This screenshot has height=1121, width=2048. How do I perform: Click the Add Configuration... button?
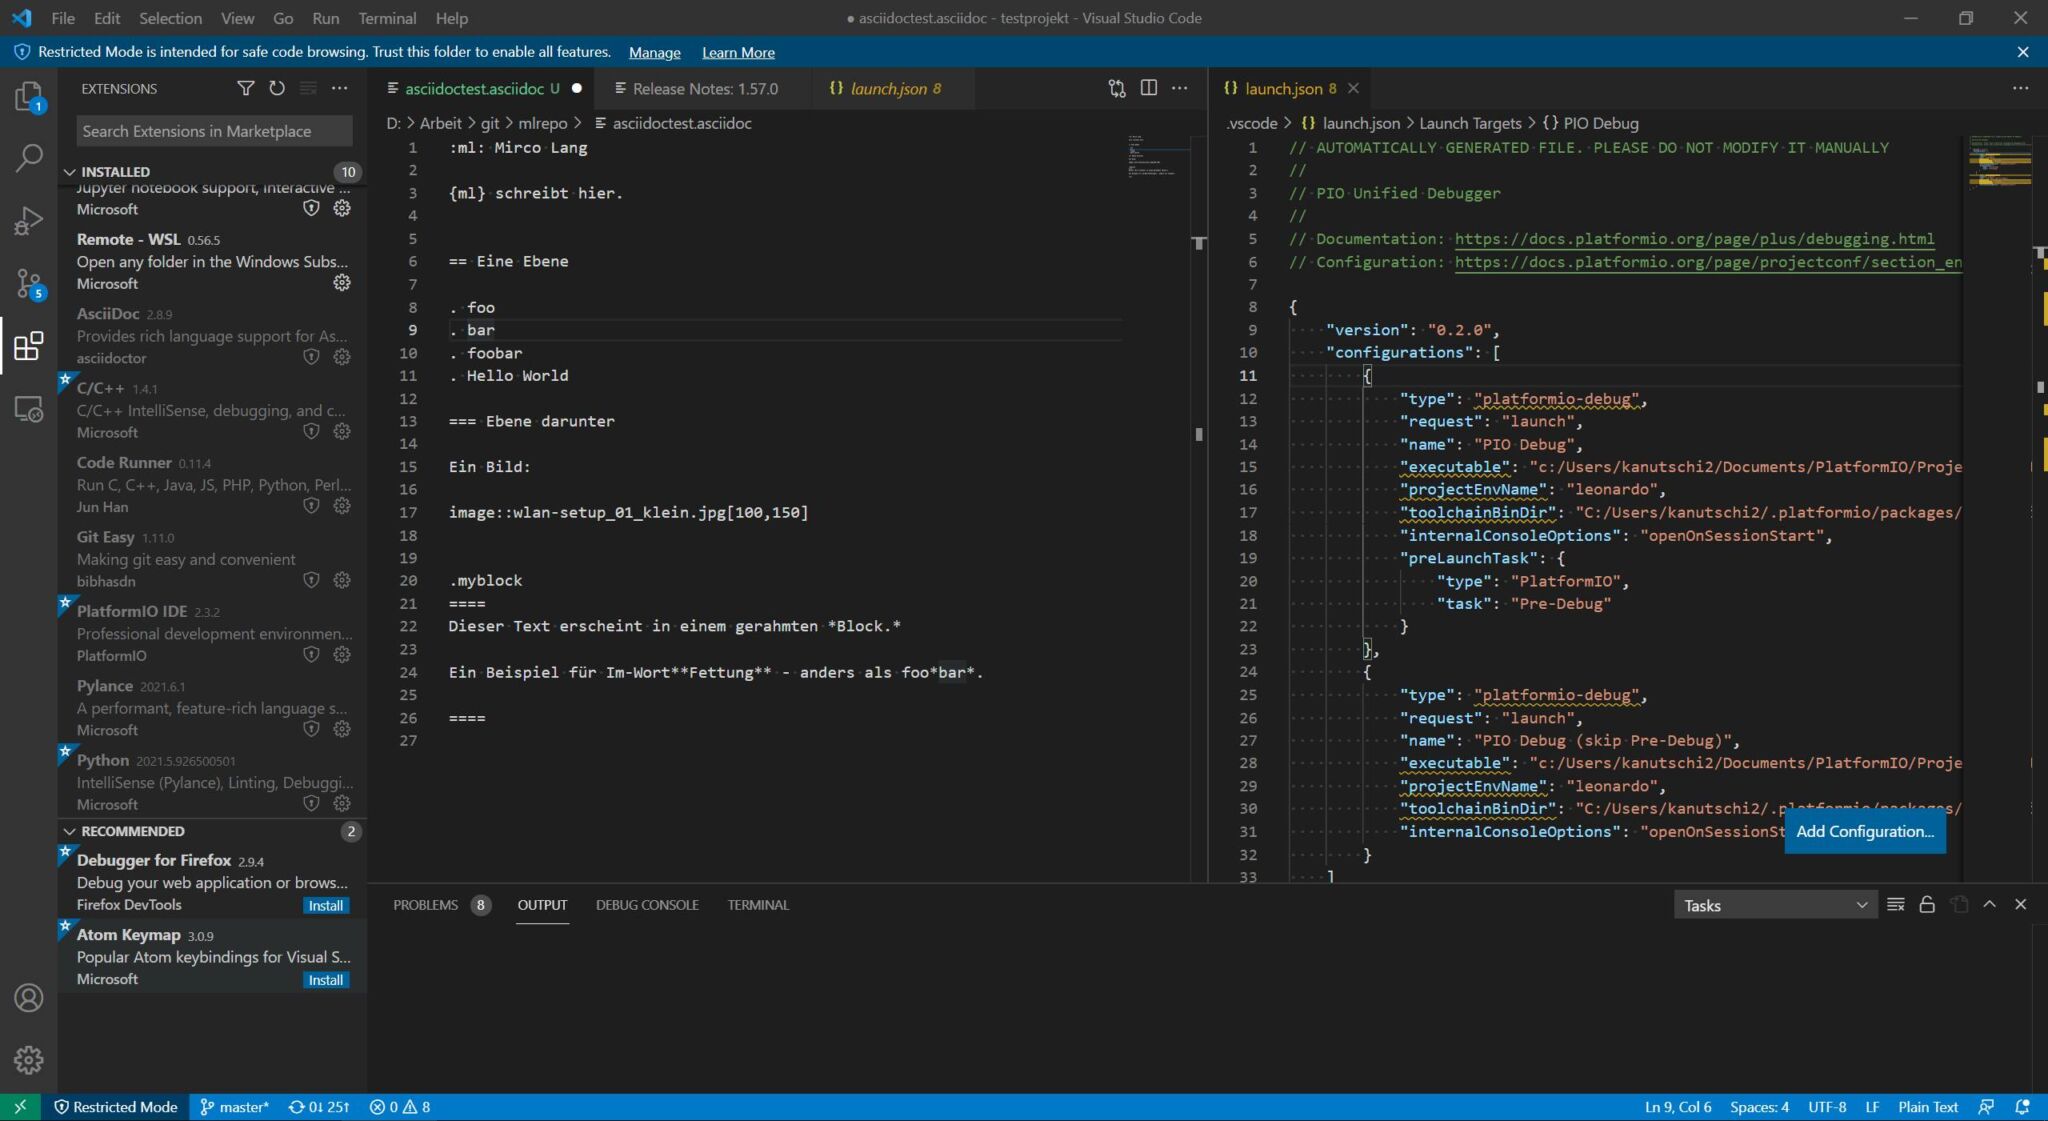(1864, 832)
